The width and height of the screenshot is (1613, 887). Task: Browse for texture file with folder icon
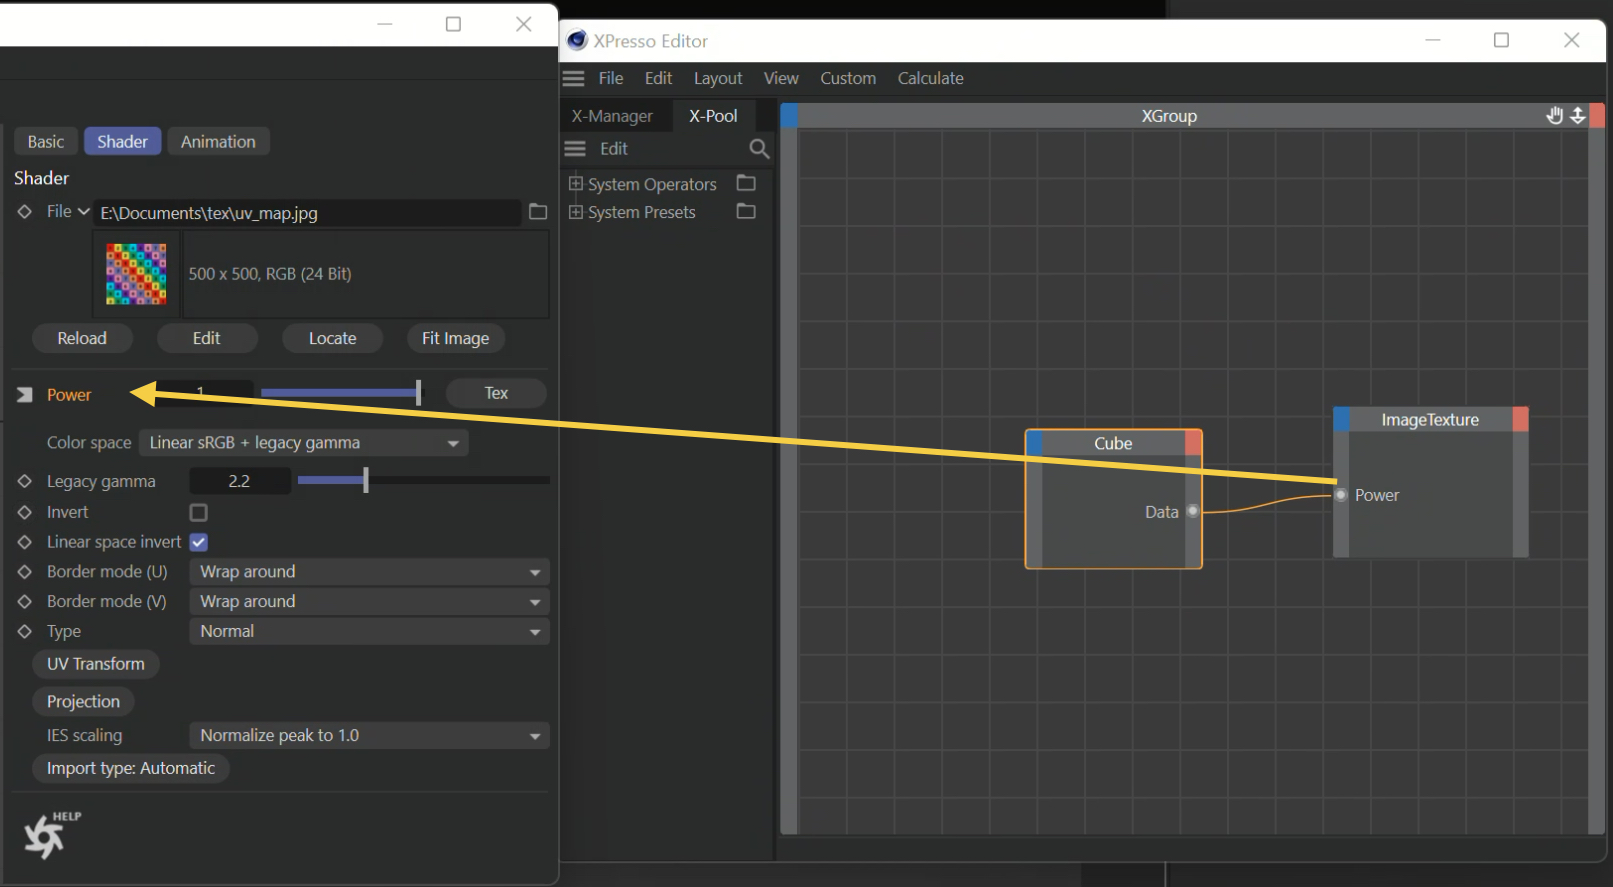pyautogui.click(x=538, y=212)
